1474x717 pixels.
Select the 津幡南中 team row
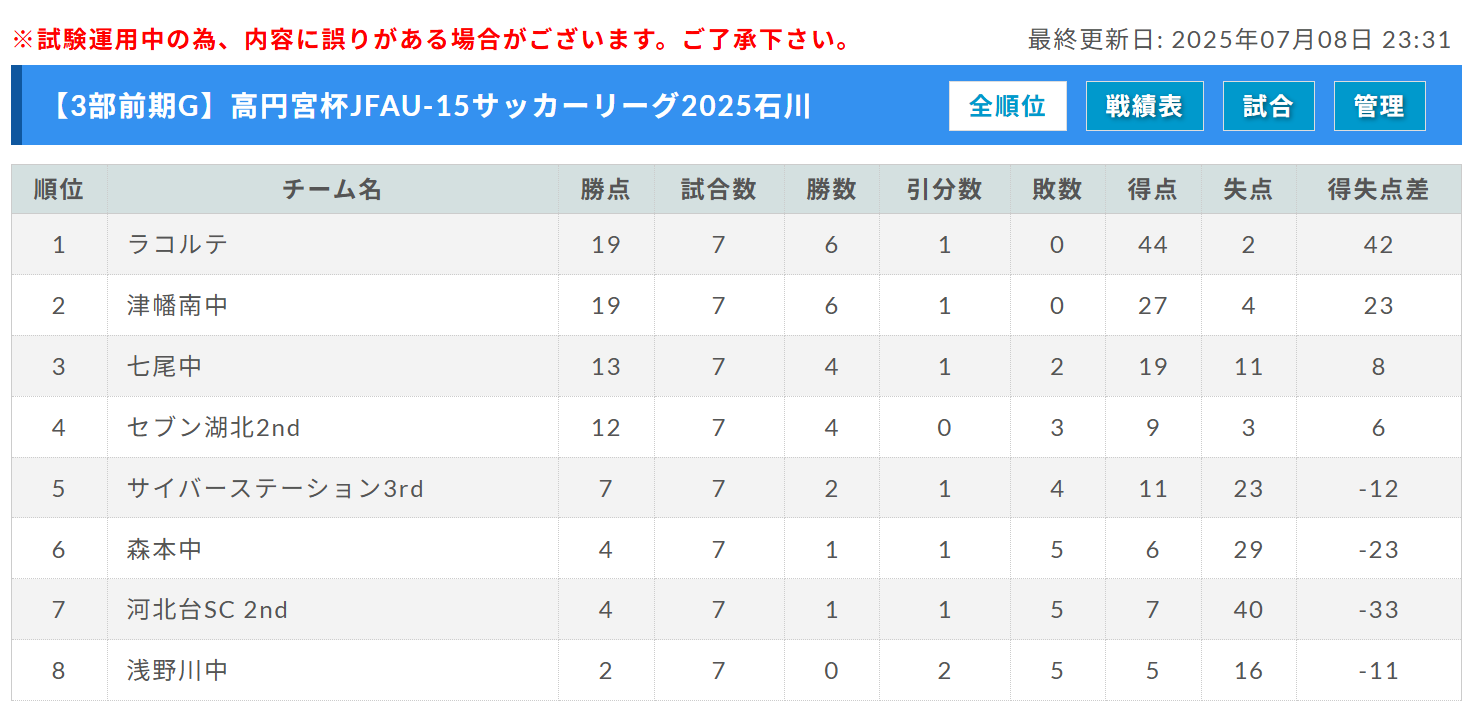[x=736, y=305]
